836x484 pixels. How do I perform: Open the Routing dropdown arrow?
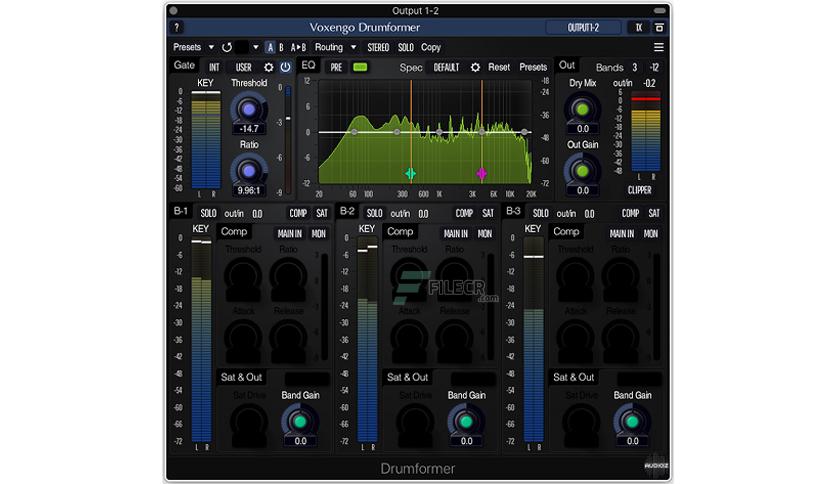[x=353, y=47]
